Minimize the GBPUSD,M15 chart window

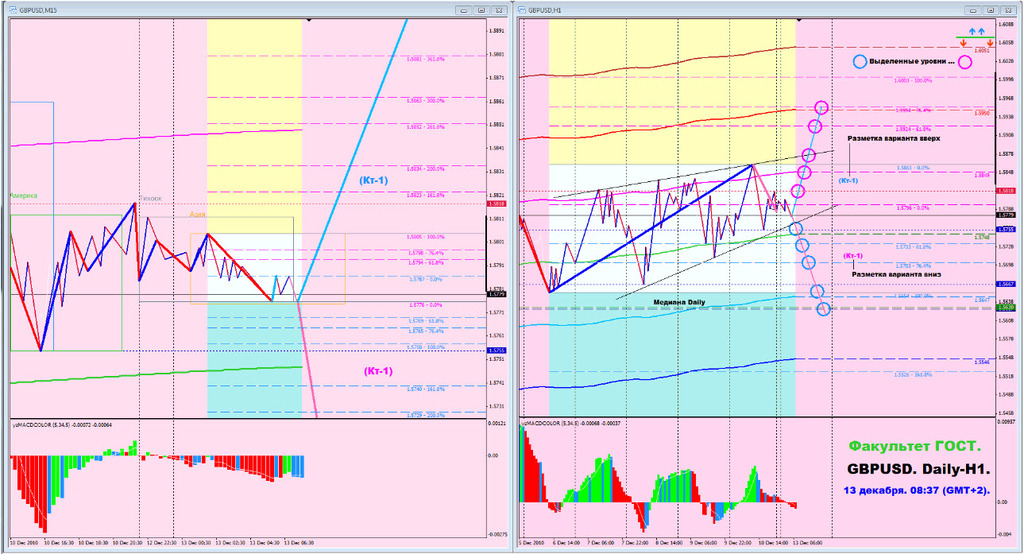(464, 10)
